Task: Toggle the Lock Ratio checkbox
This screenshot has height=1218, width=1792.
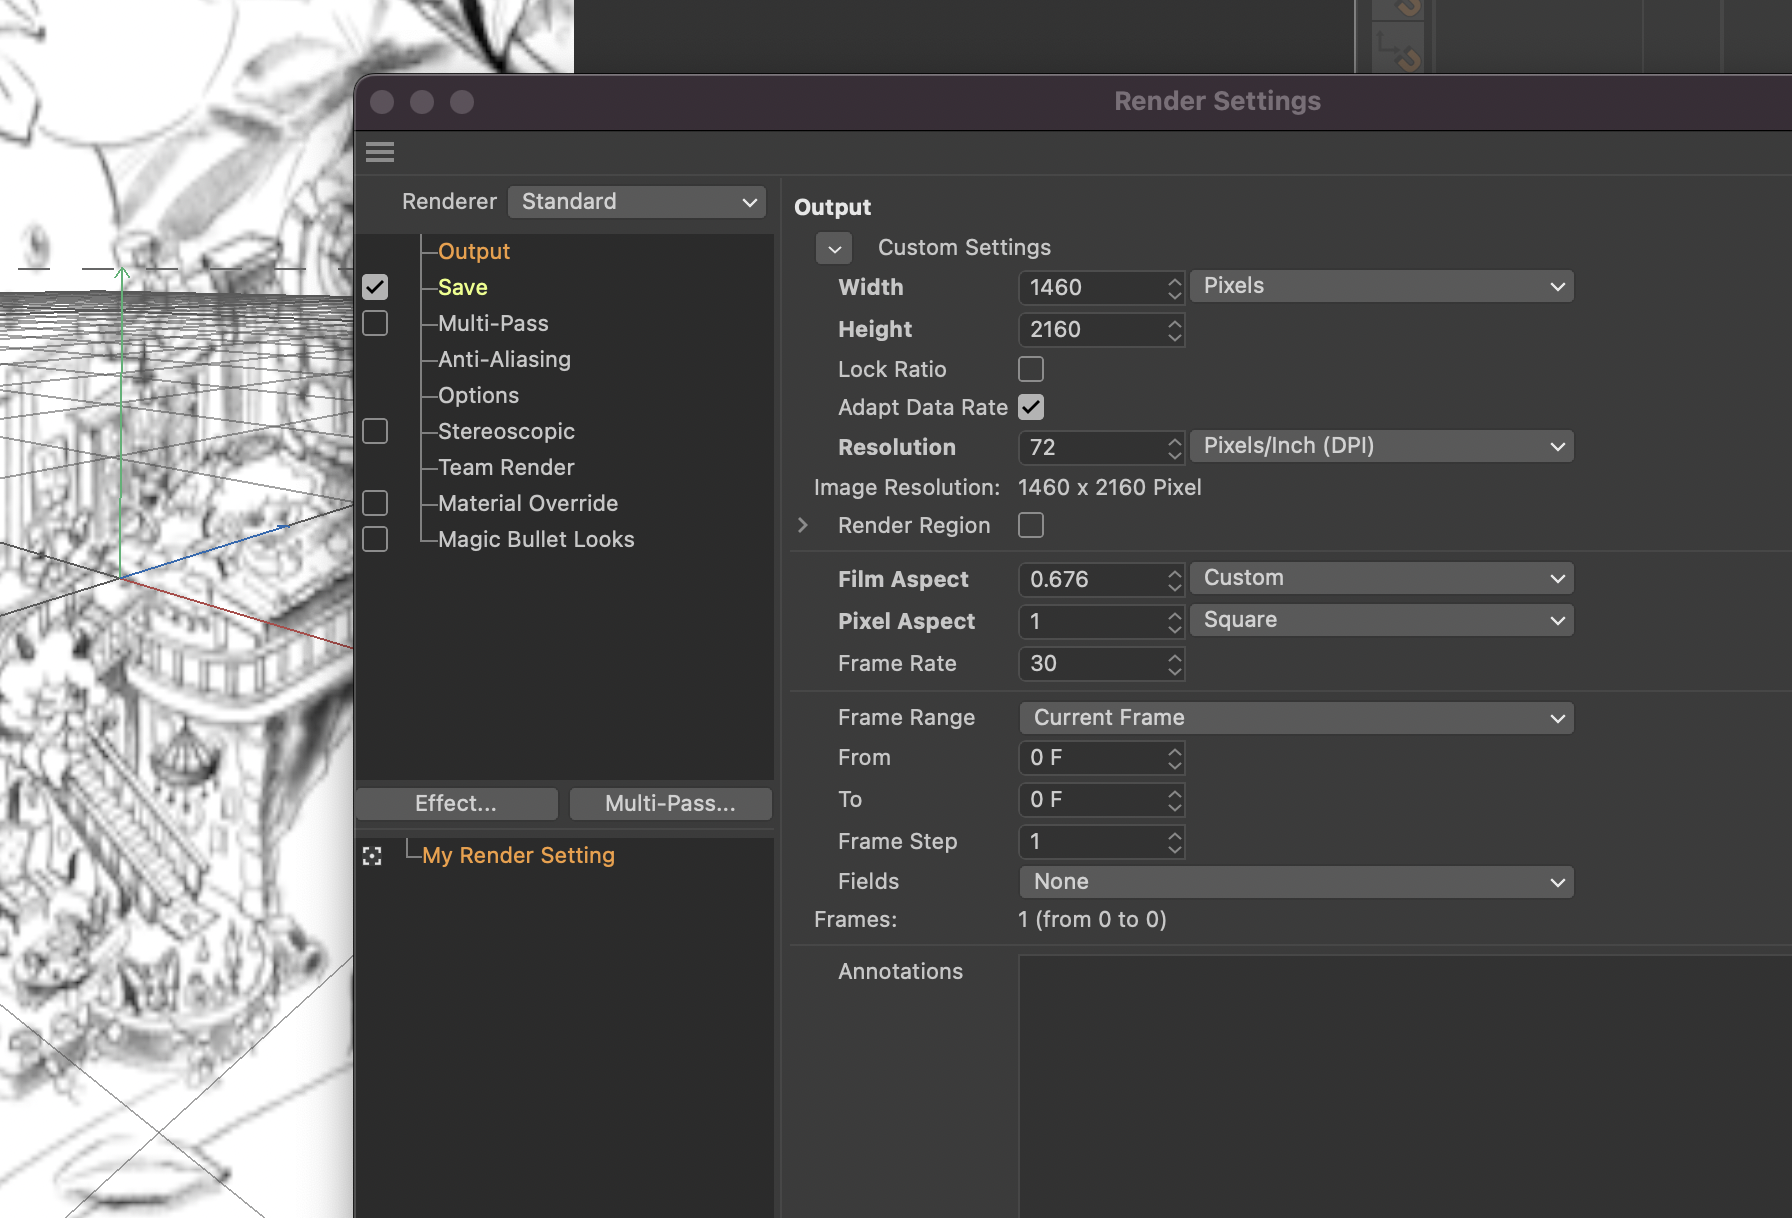Action: (x=1031, y=369)
